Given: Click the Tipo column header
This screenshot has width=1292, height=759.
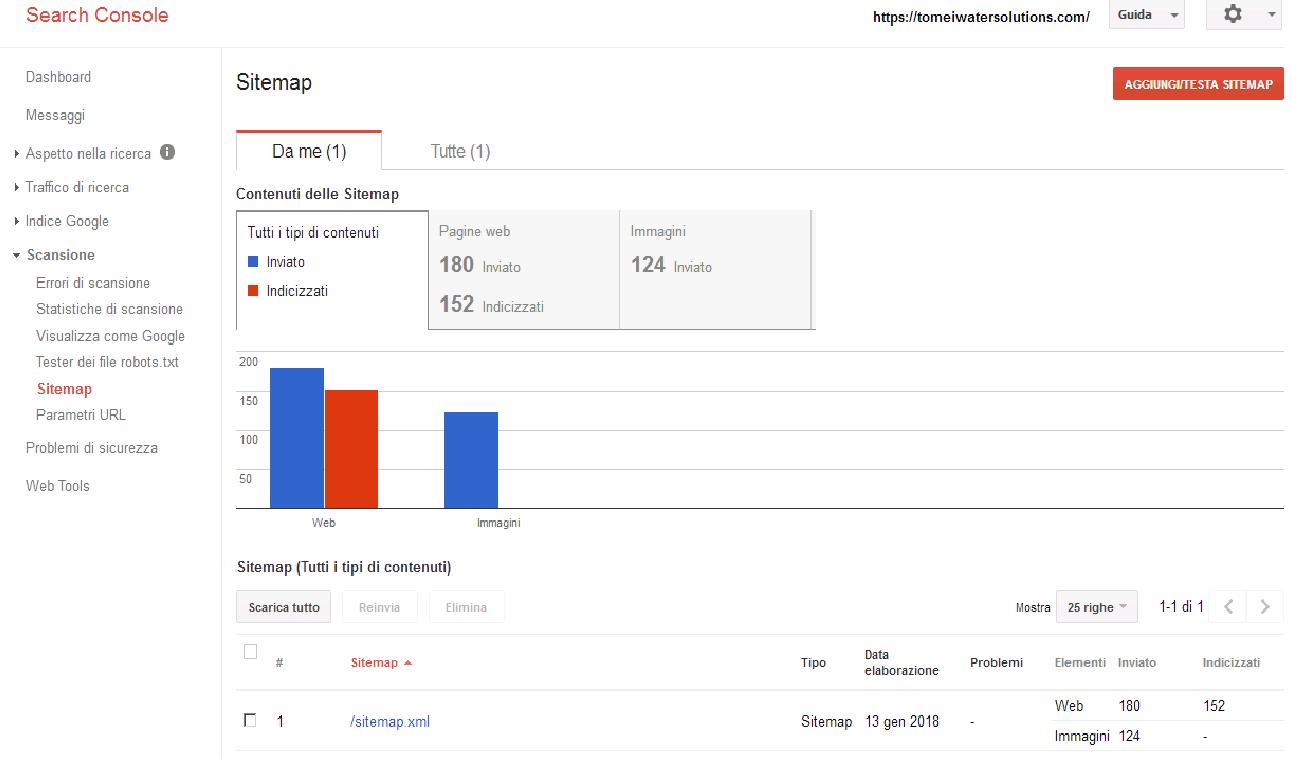Looking at the screenshot, I should pos(814,663).
